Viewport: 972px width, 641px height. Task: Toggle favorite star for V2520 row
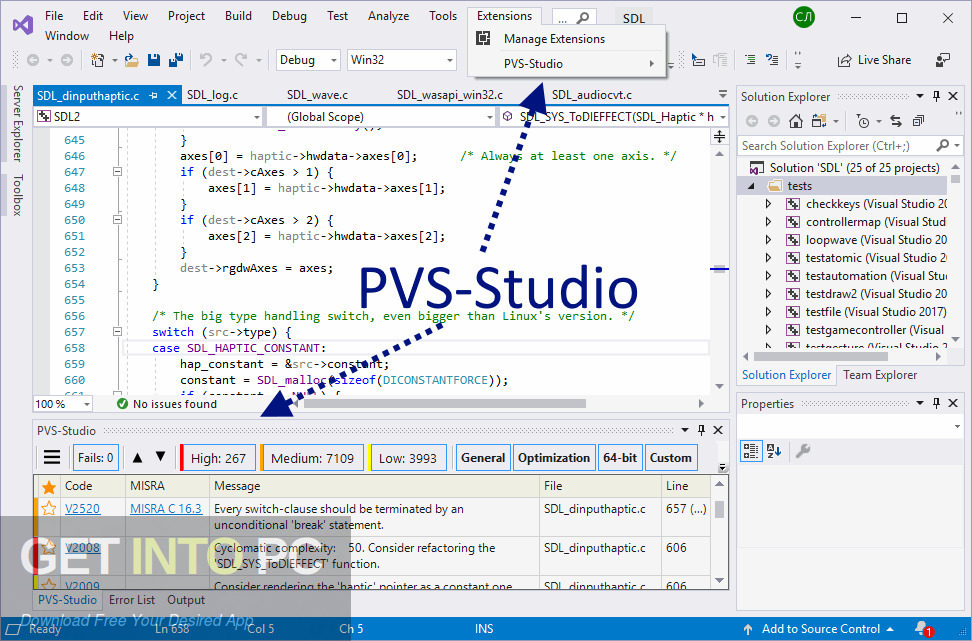pyautogui.click(x=49, y=509)
